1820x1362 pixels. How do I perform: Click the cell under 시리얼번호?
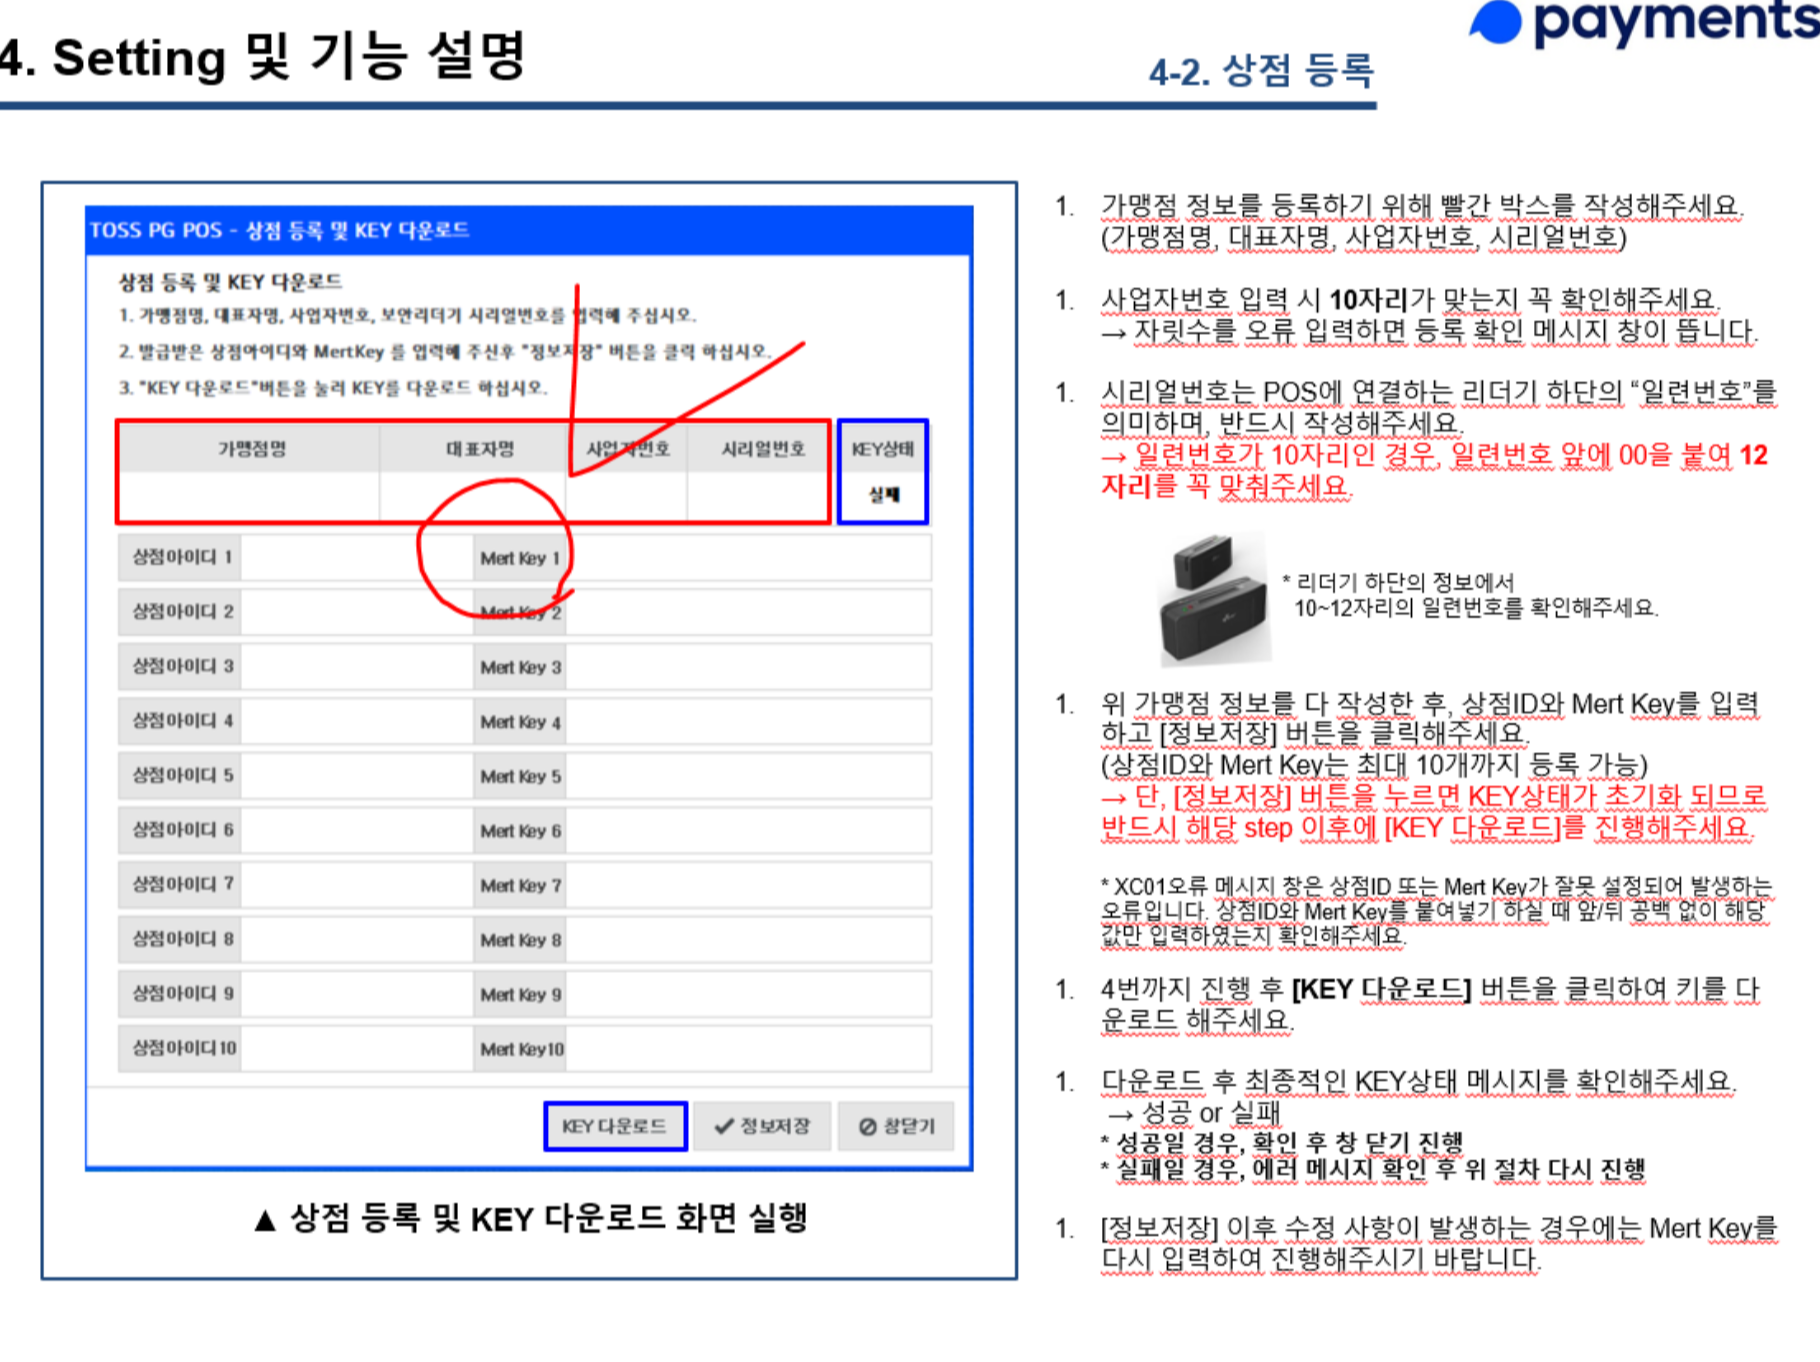pyautogui.click(x=757, y=496)
